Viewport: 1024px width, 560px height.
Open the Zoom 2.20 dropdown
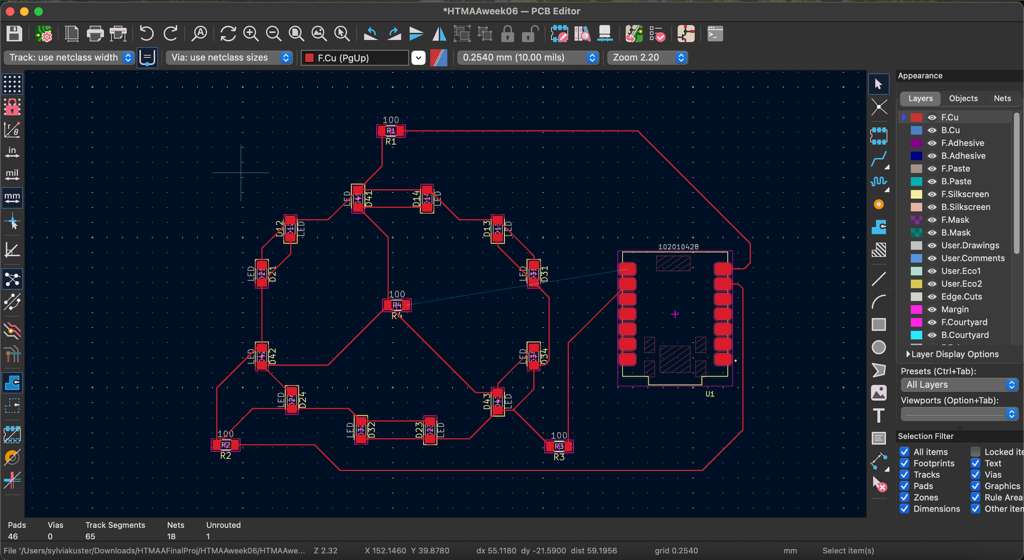coord(648,58)
